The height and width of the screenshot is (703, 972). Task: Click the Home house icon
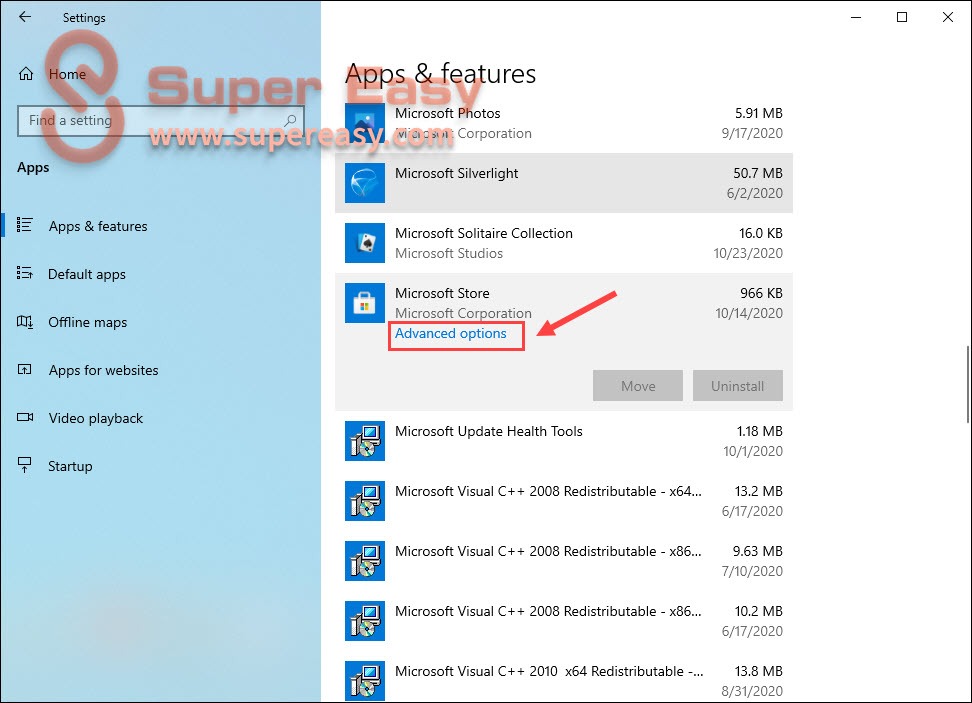click(x=25, y=74)
